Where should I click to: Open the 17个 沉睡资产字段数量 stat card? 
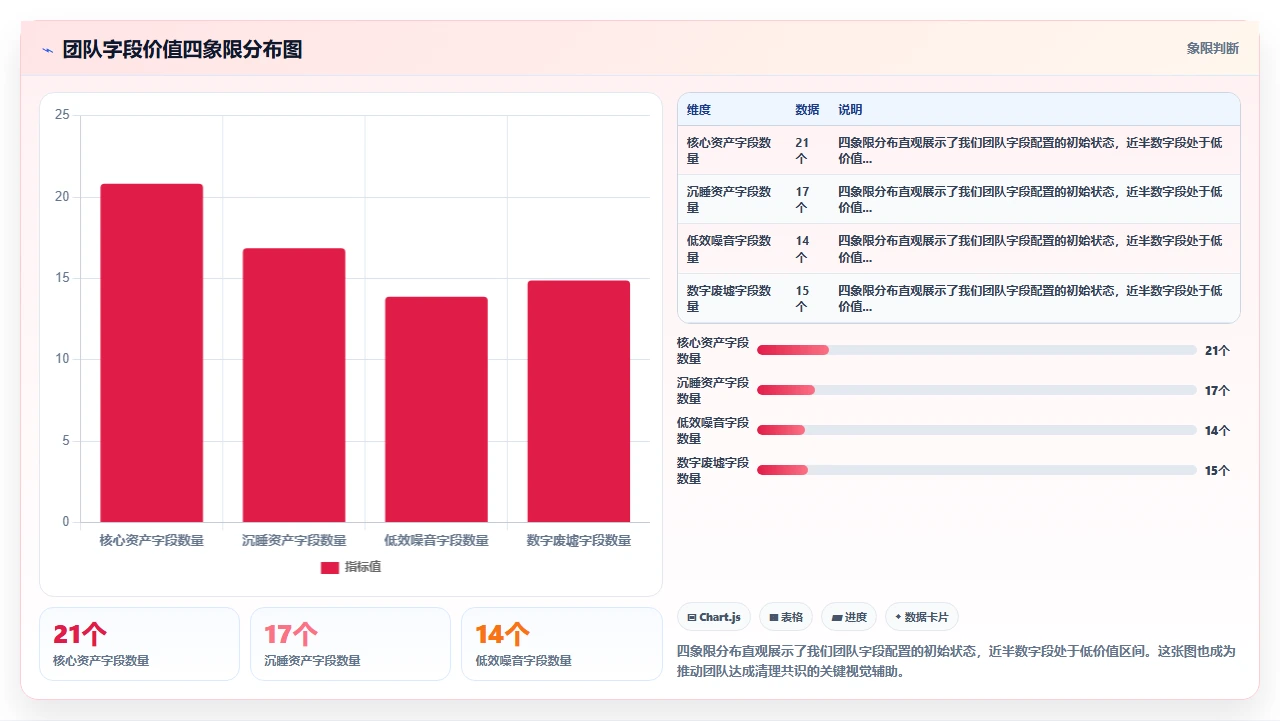pyautogui.click(x=350, y=644)
